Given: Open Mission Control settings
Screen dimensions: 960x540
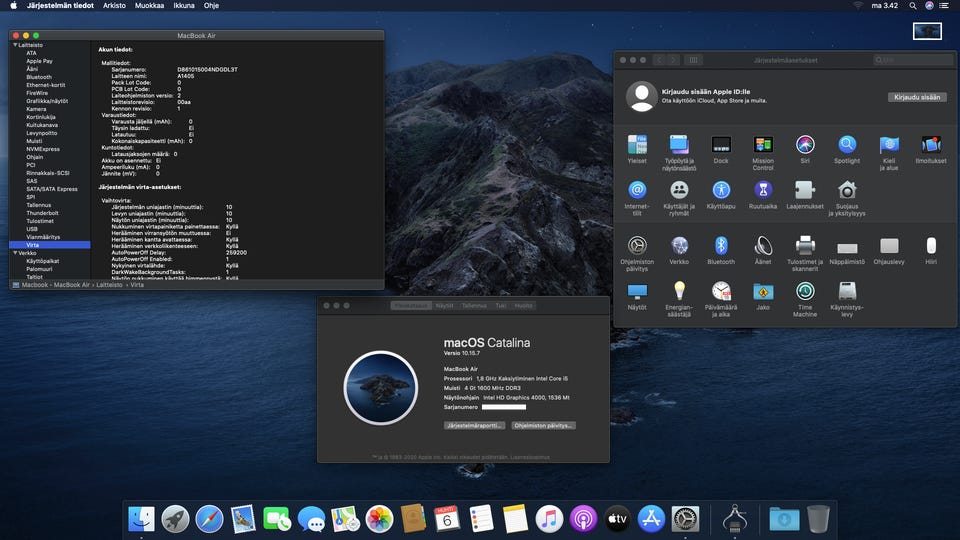Looking at the screenshot, I should [x=763, y=145].
